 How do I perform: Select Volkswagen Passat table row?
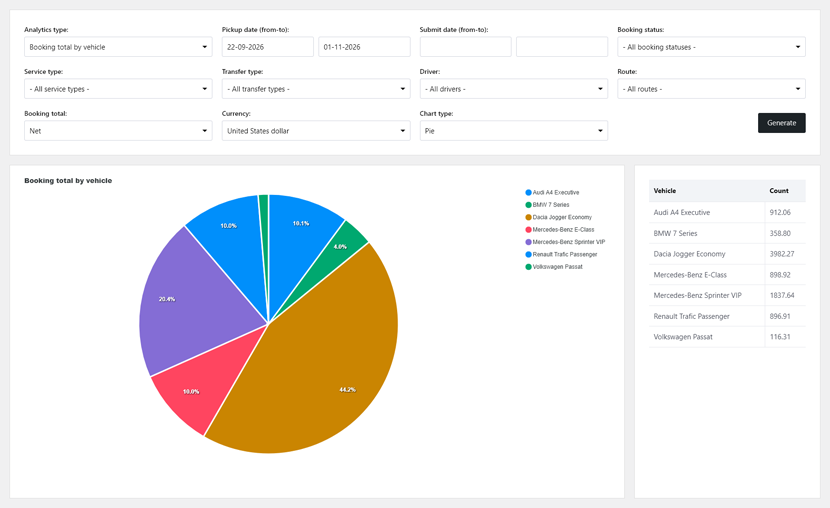727,337
